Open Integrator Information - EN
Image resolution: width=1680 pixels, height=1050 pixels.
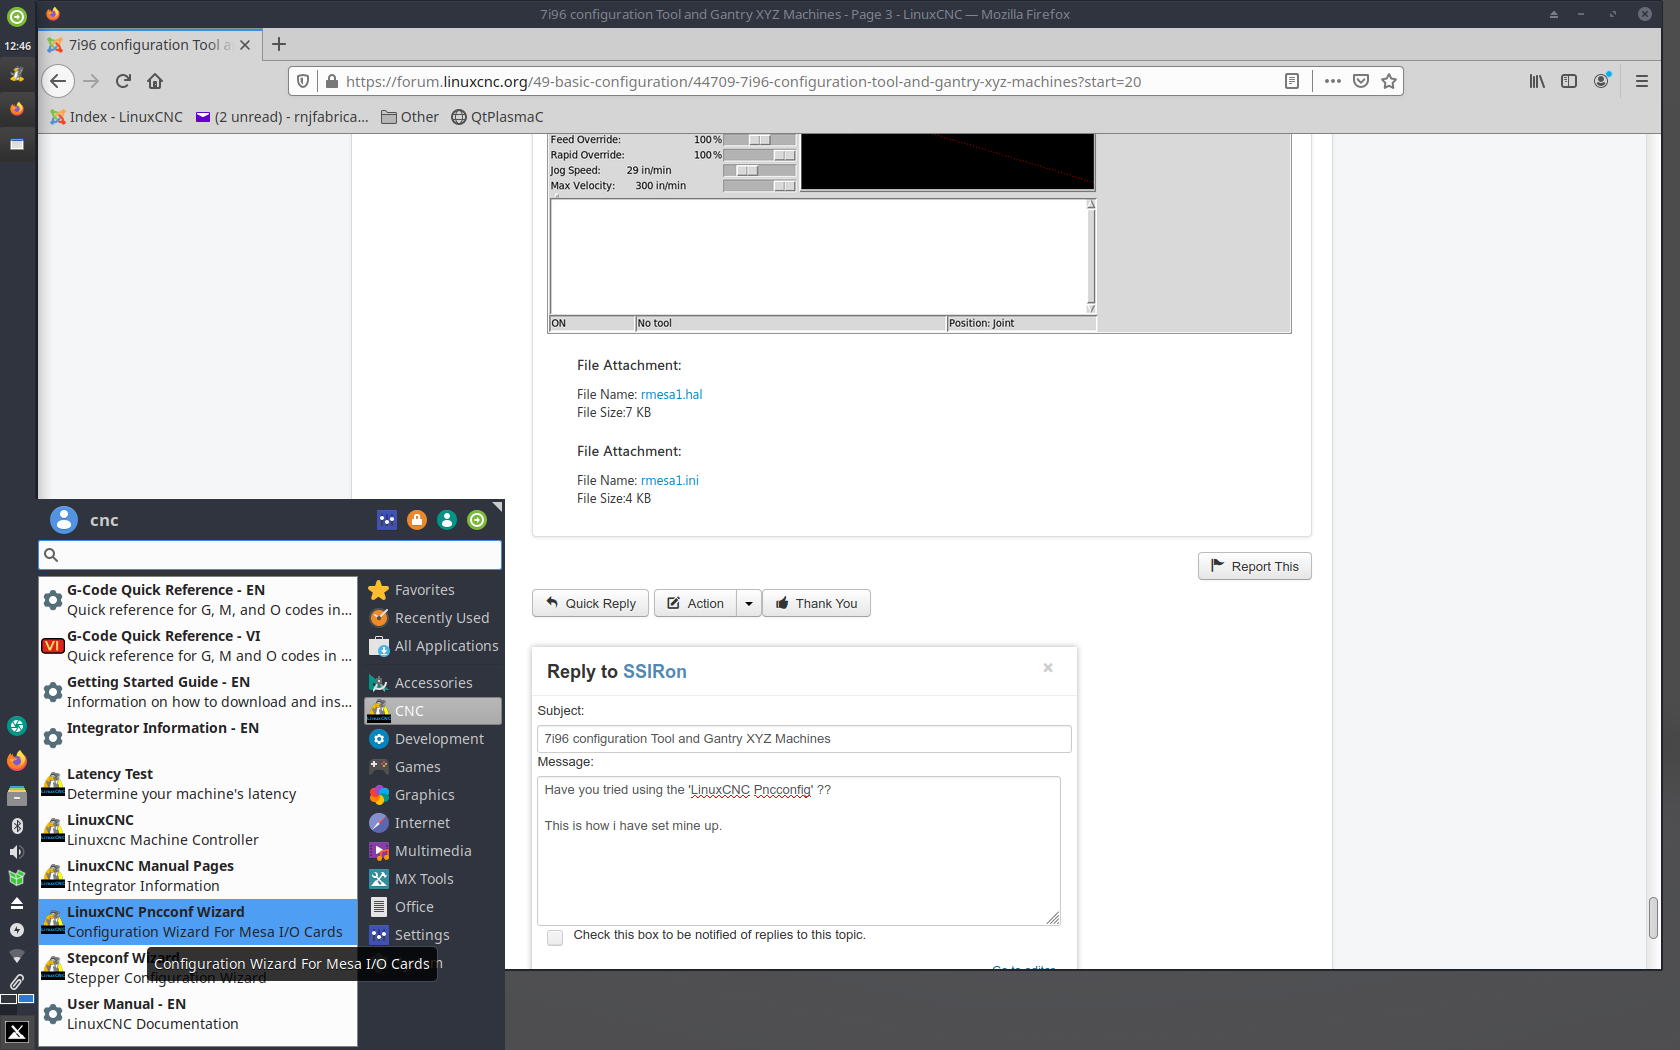click(x=198, y=738)
